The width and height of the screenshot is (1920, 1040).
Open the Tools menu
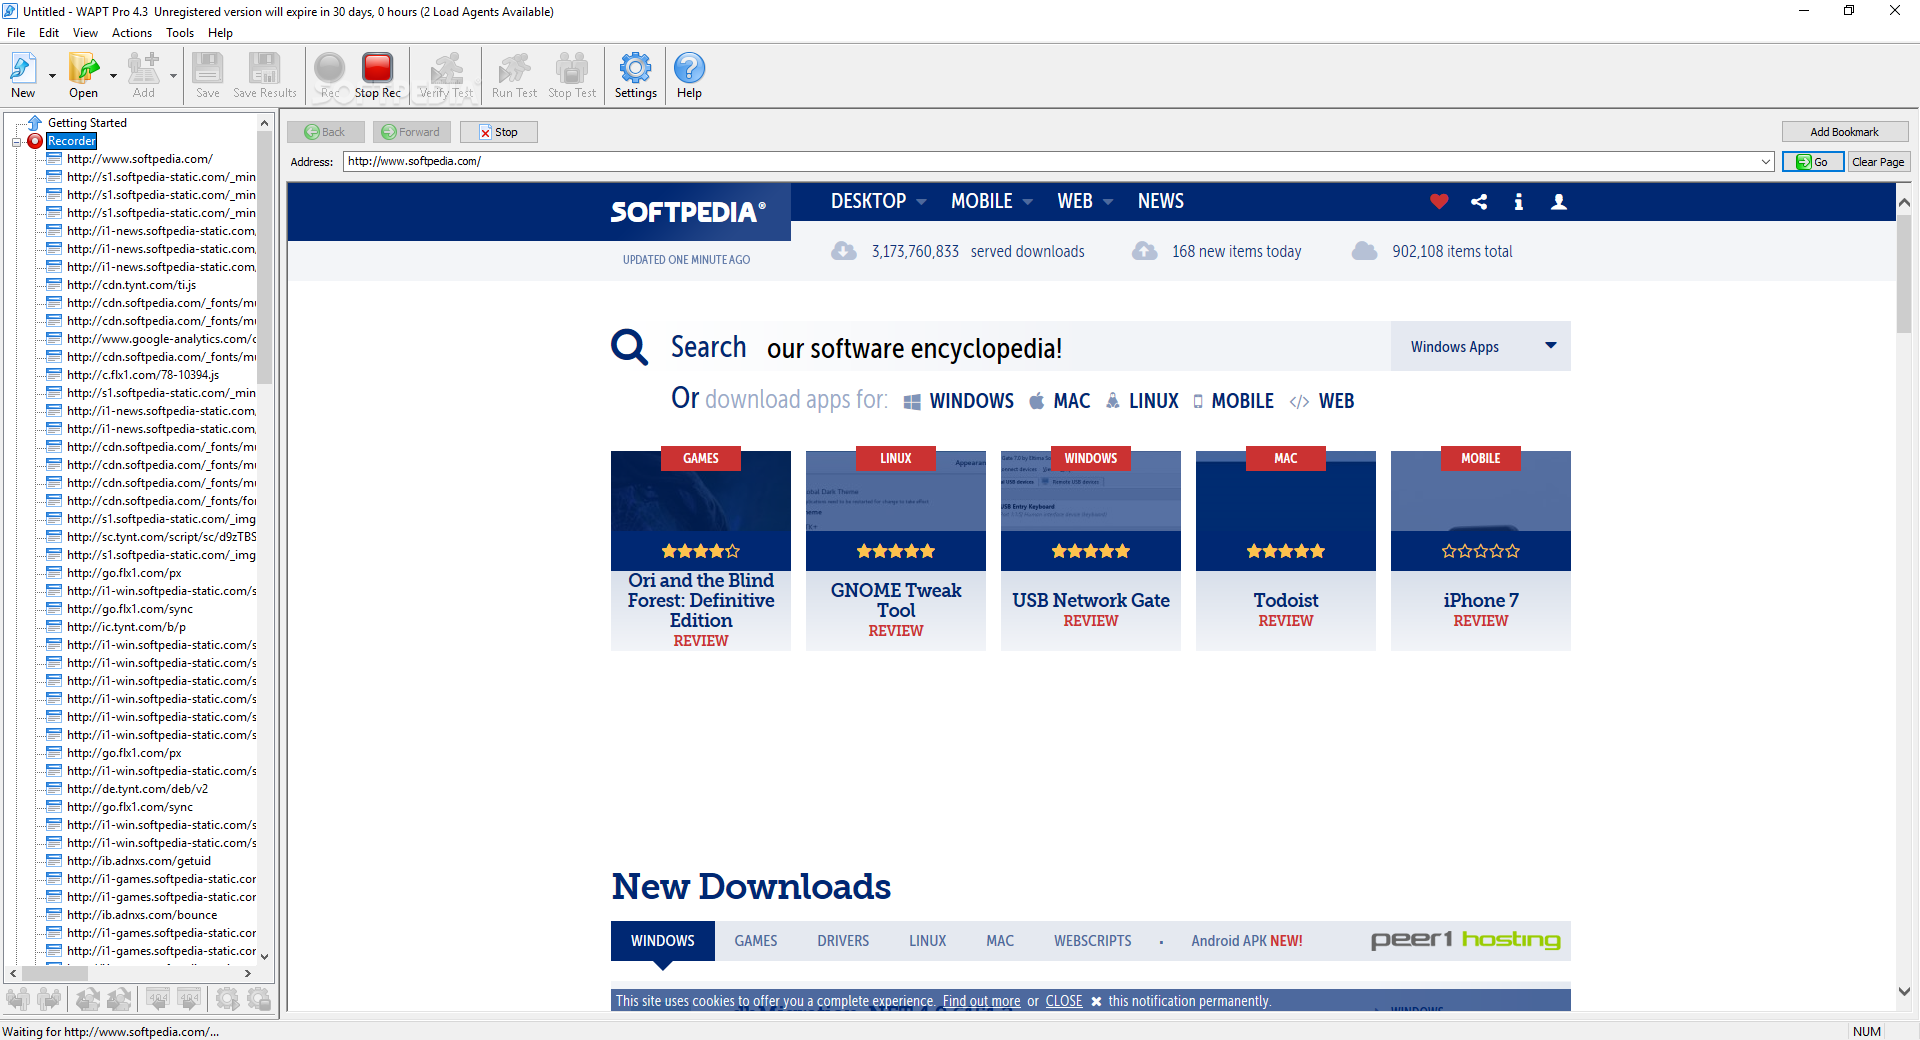click(x=180, y=33)
